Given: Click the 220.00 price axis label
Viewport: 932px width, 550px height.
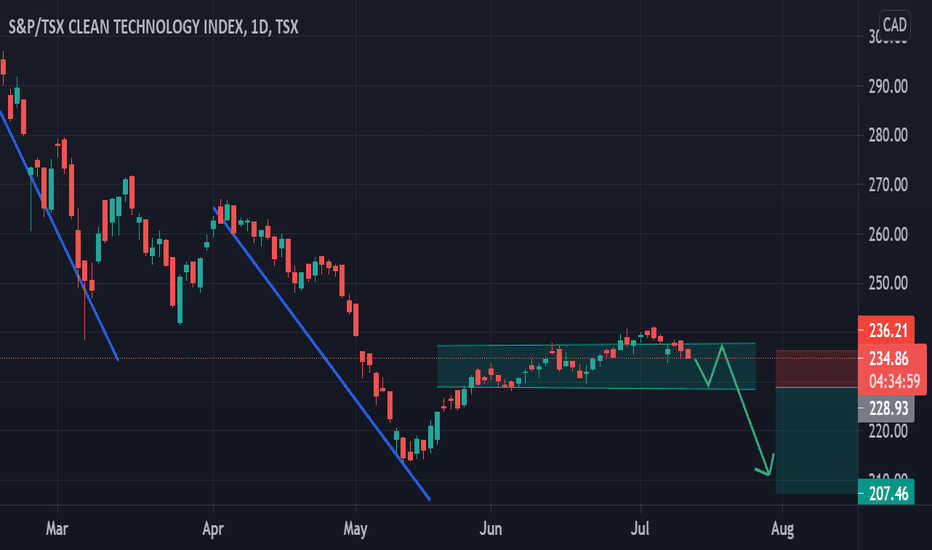Looking at the screenshot, I should click(888, 430).
